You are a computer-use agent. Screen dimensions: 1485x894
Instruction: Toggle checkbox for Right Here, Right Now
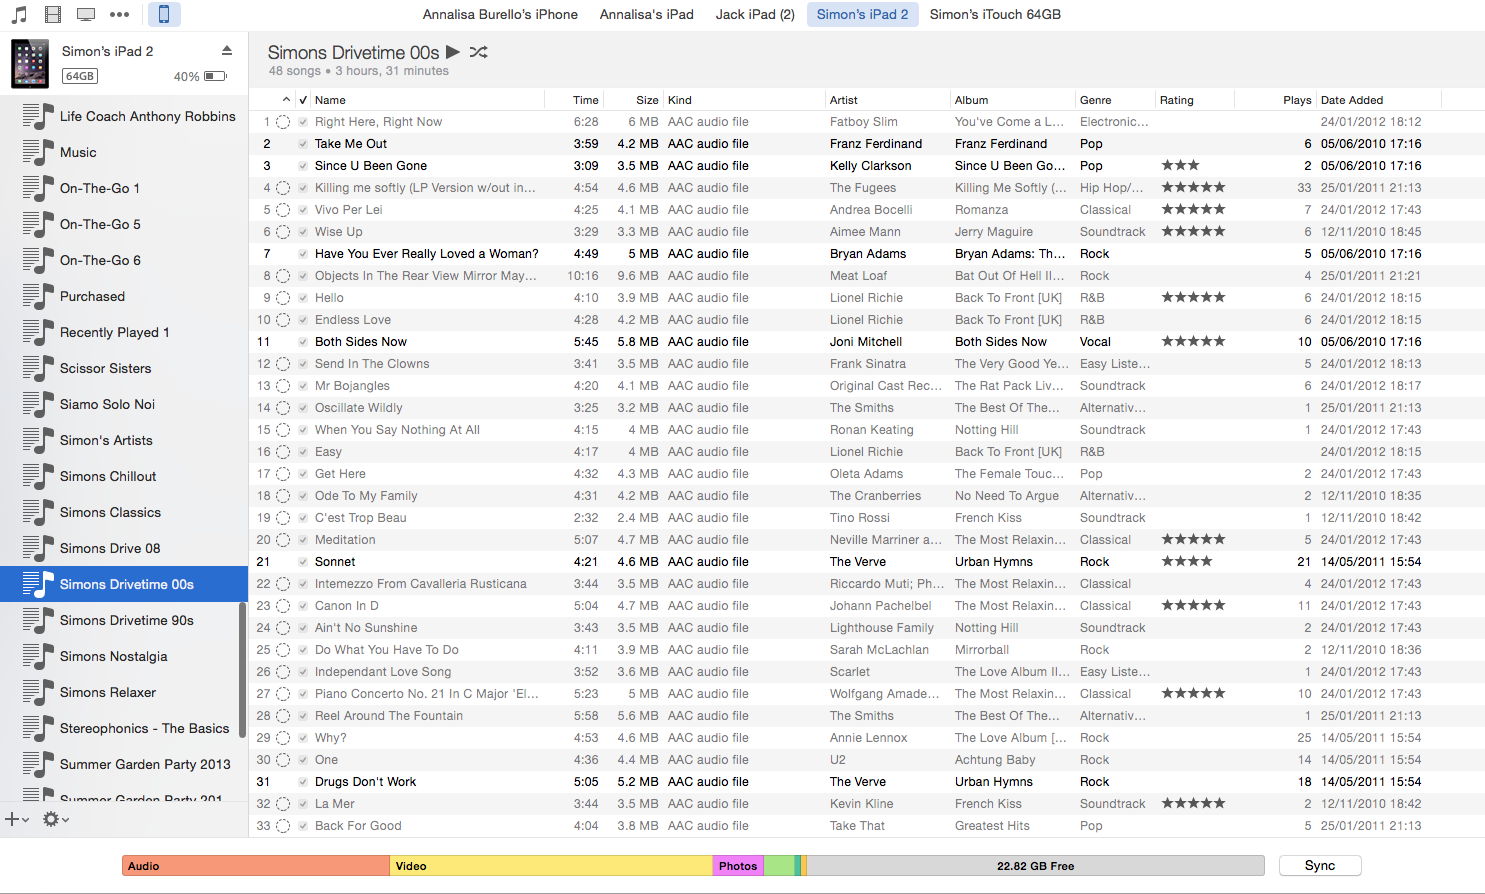point(303,122)
